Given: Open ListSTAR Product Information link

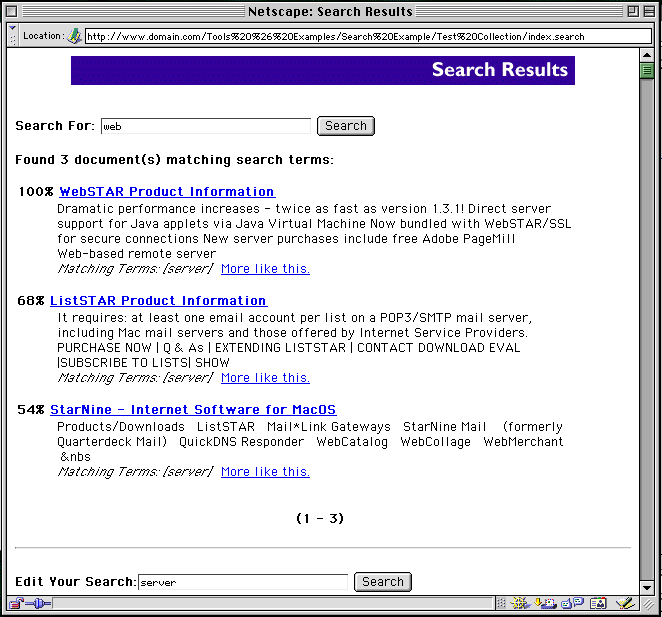Looking at the screenshot, I should coord(158,301).
